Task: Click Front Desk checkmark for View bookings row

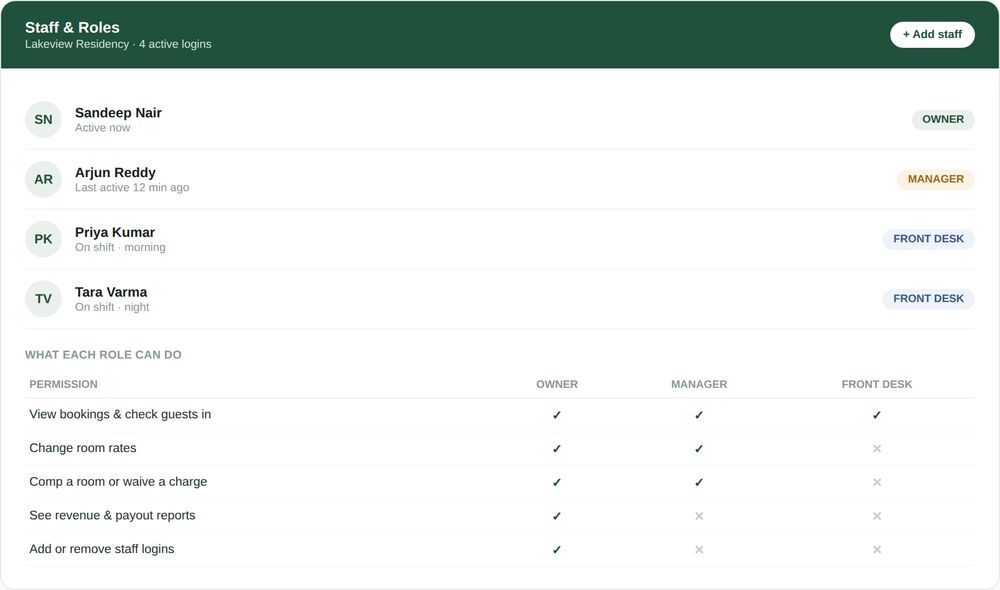Action: pyautogui.click(x=877, y=415)
